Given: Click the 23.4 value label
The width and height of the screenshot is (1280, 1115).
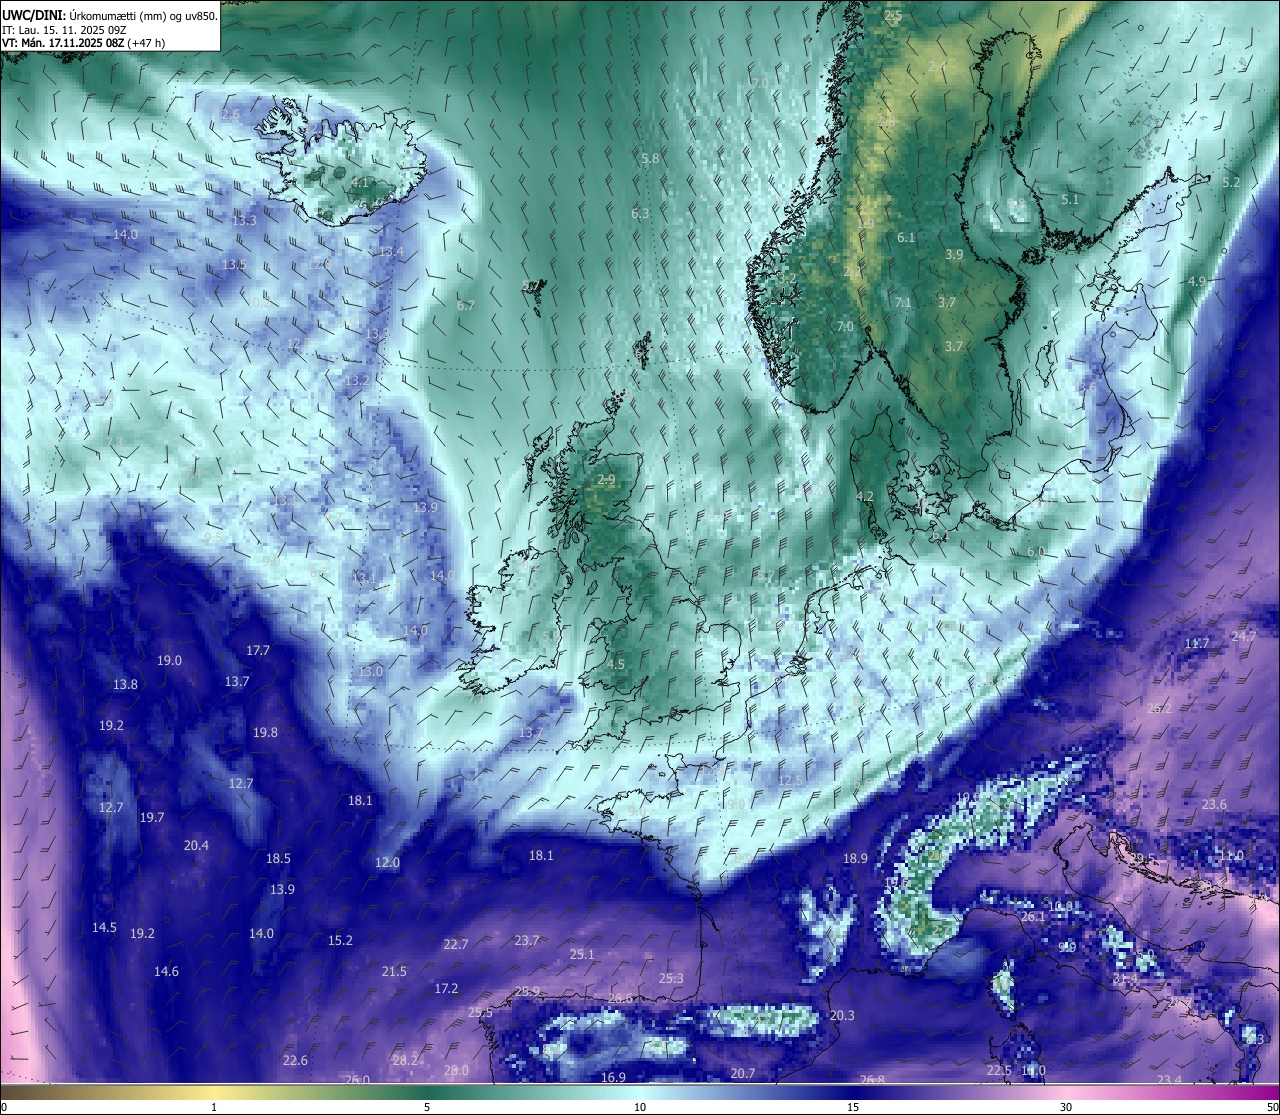Looking at the screenshot, I should click(x=1169, y=1080).
